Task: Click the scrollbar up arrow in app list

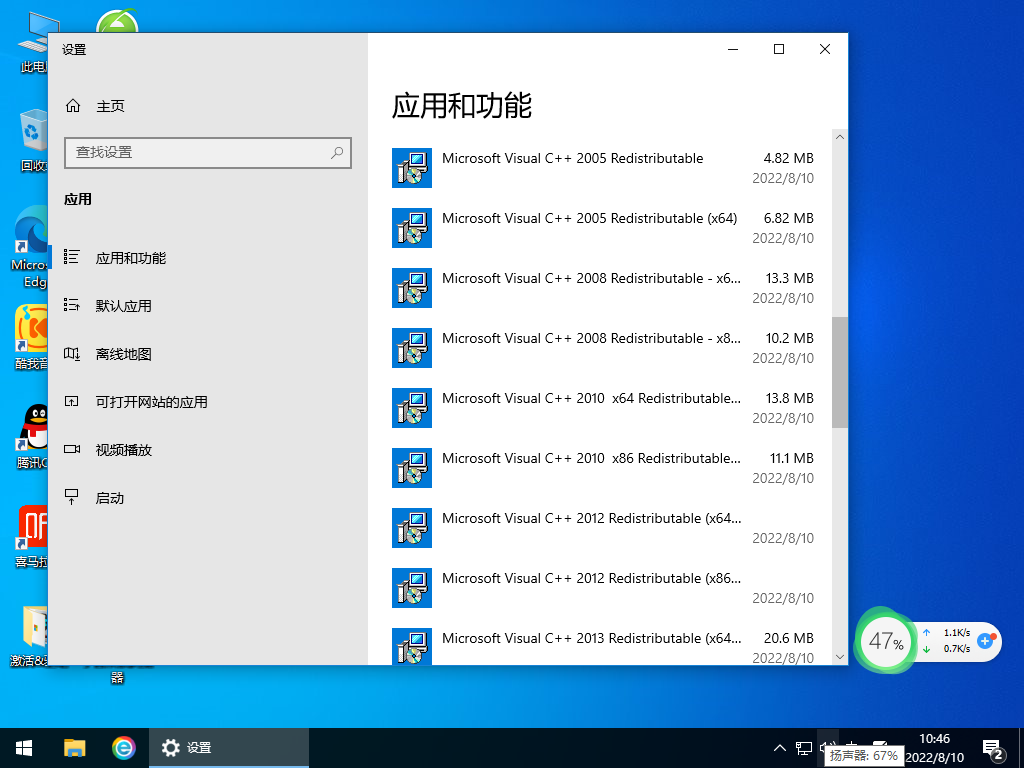Action: [x=840, y=137]
